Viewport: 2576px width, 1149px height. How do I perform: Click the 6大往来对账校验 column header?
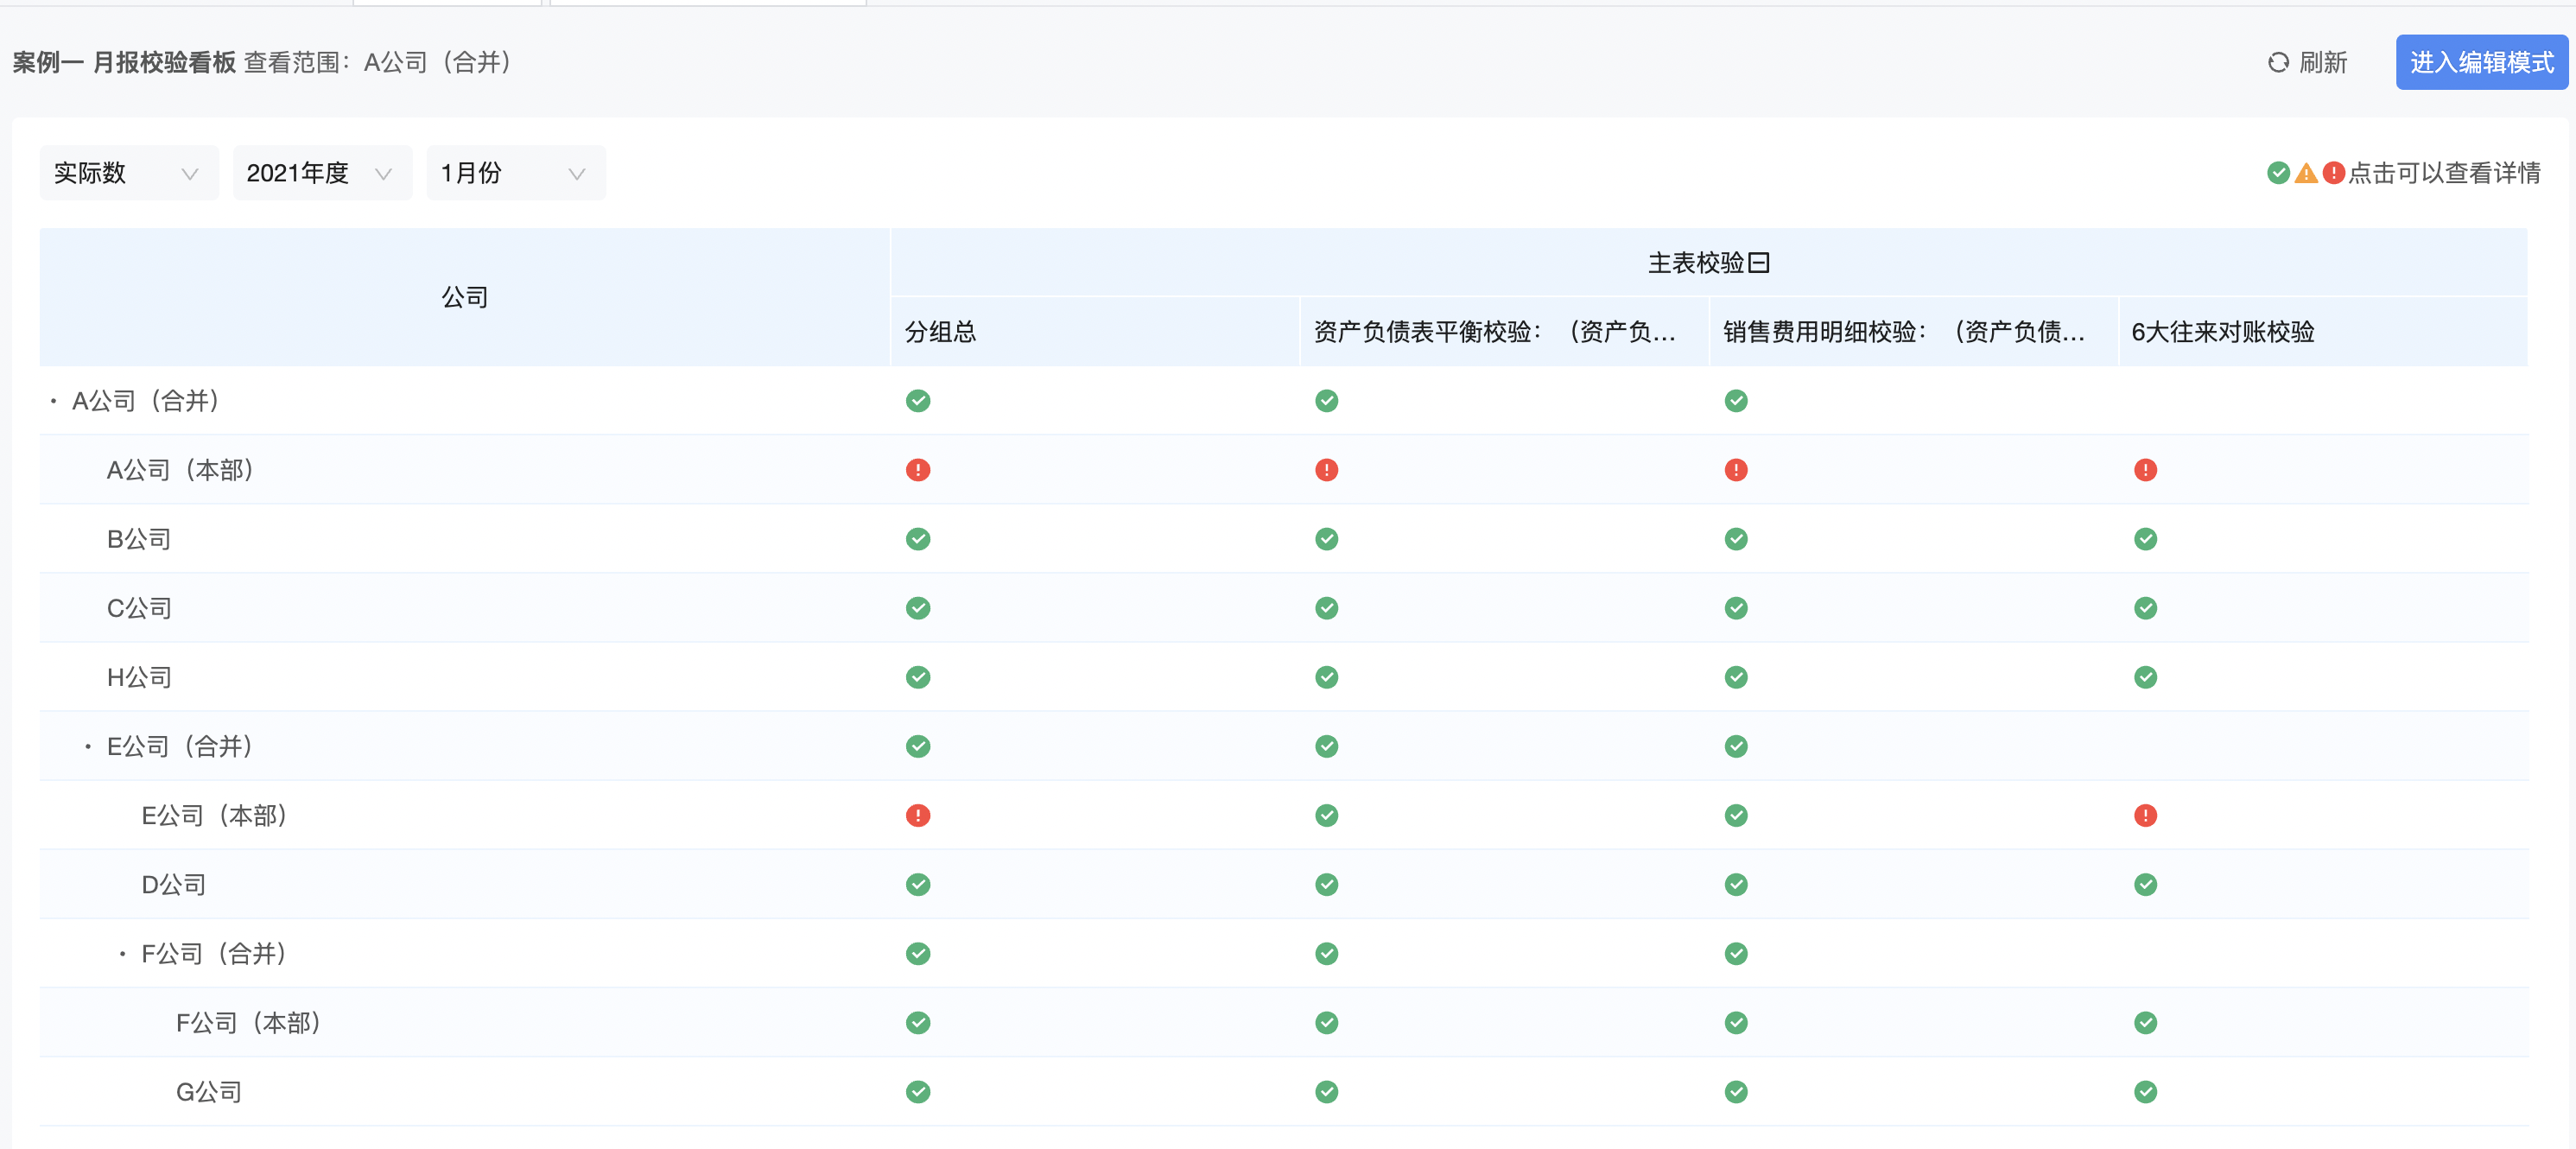[x=2222, y=332]
